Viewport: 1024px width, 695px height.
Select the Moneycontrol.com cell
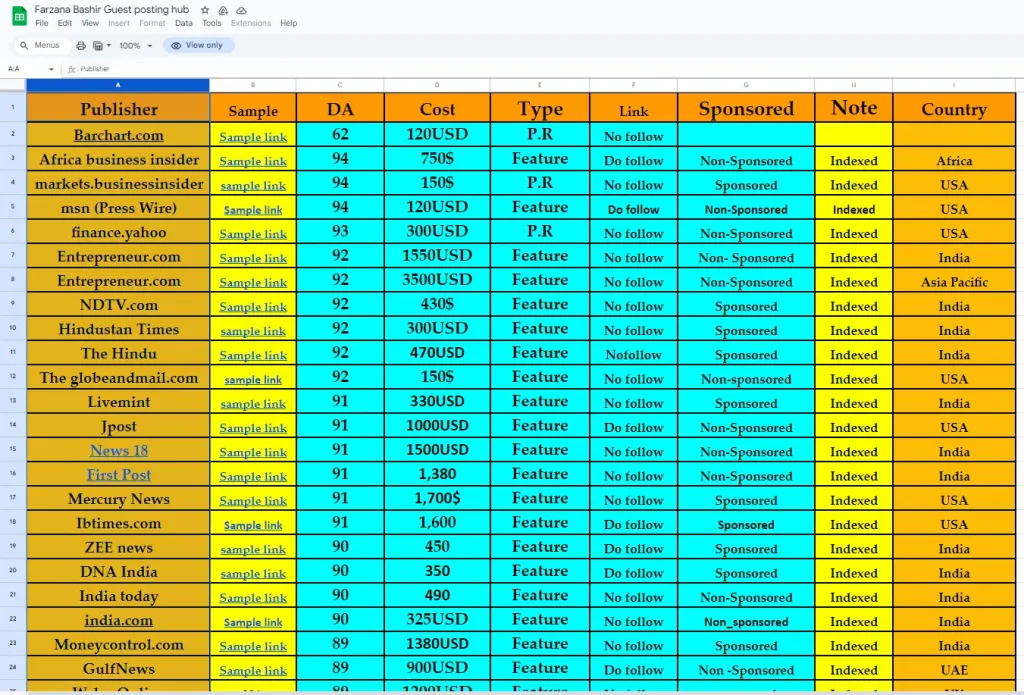pyautogui.click(x=118, y=645)
